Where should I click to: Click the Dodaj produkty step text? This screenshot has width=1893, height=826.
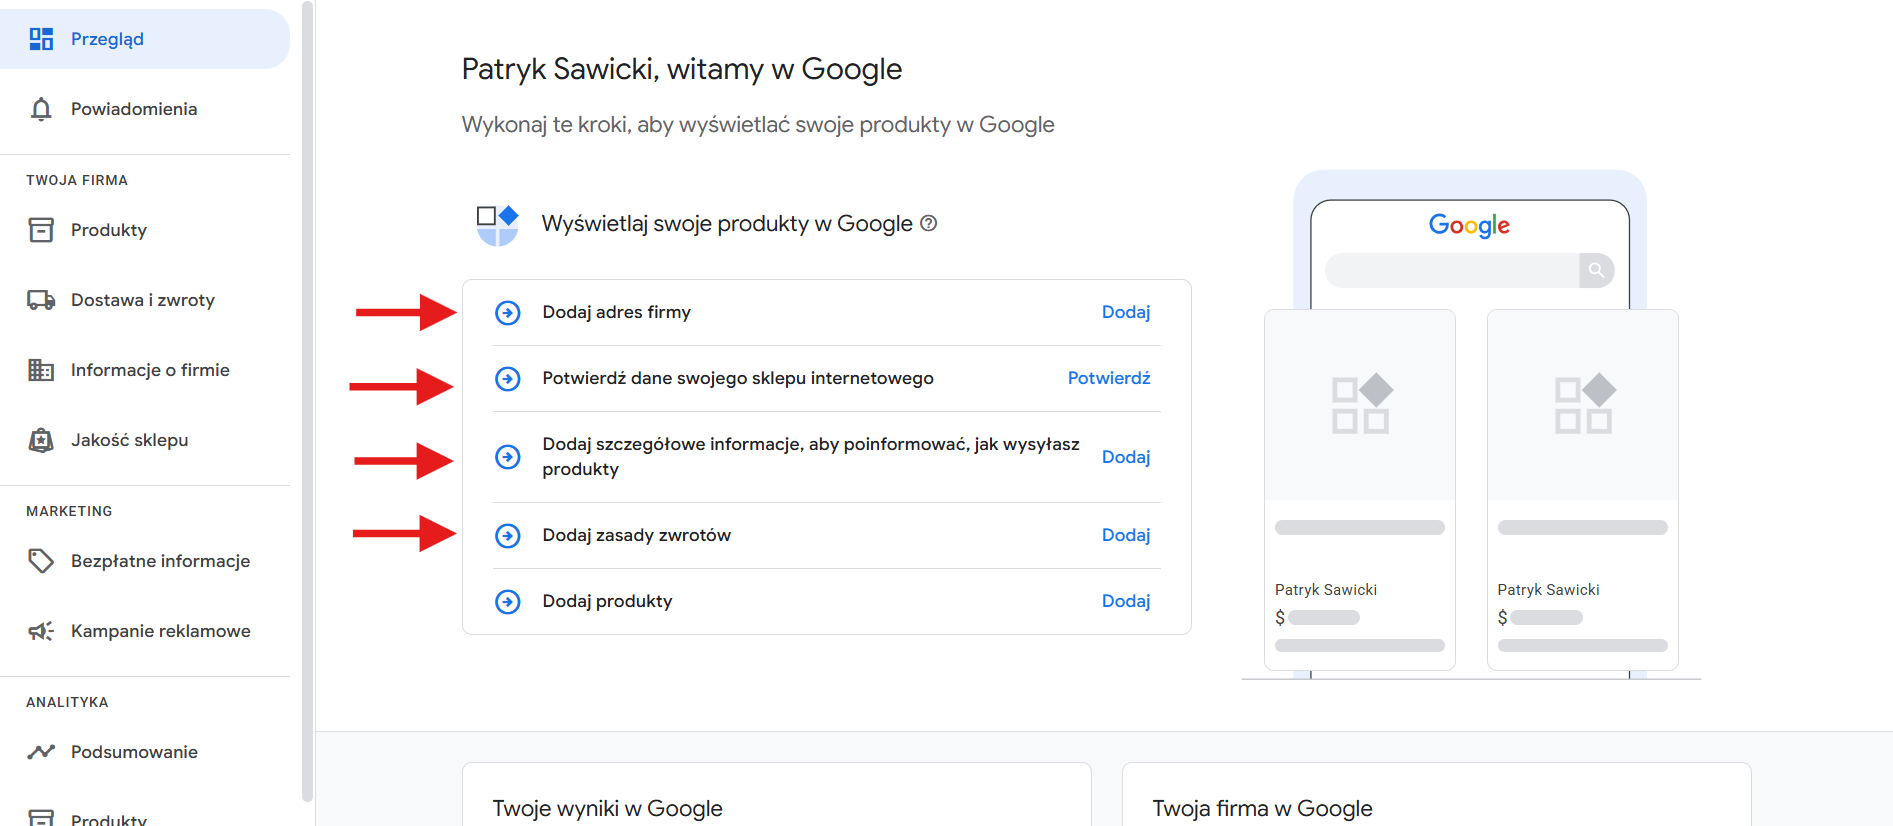[x=607, y=601]
